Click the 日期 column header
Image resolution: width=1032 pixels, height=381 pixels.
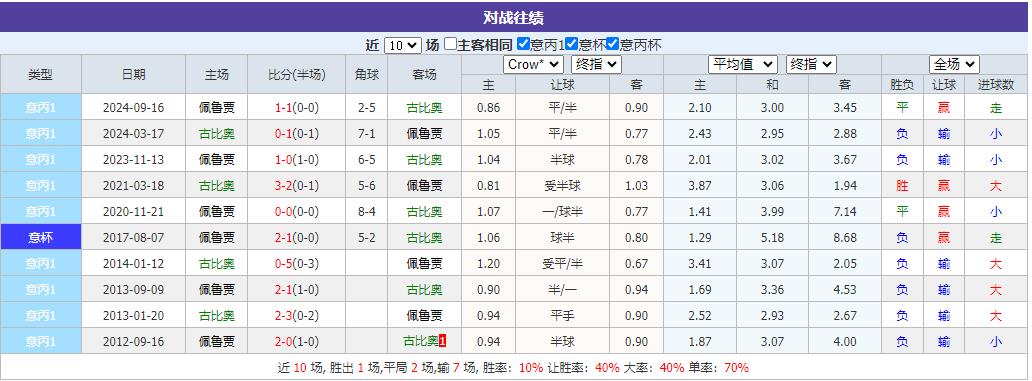coord(134,74)
